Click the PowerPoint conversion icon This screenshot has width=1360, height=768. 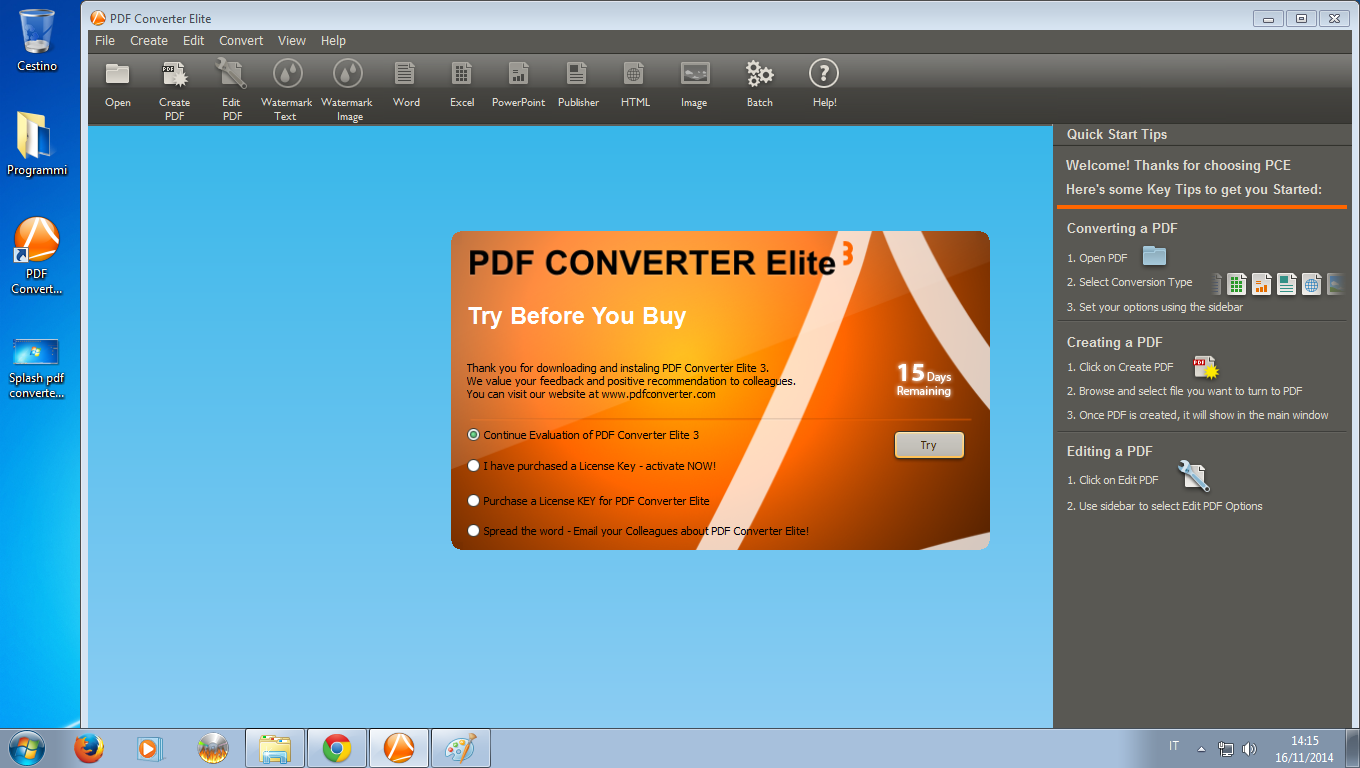pos(518,75)
